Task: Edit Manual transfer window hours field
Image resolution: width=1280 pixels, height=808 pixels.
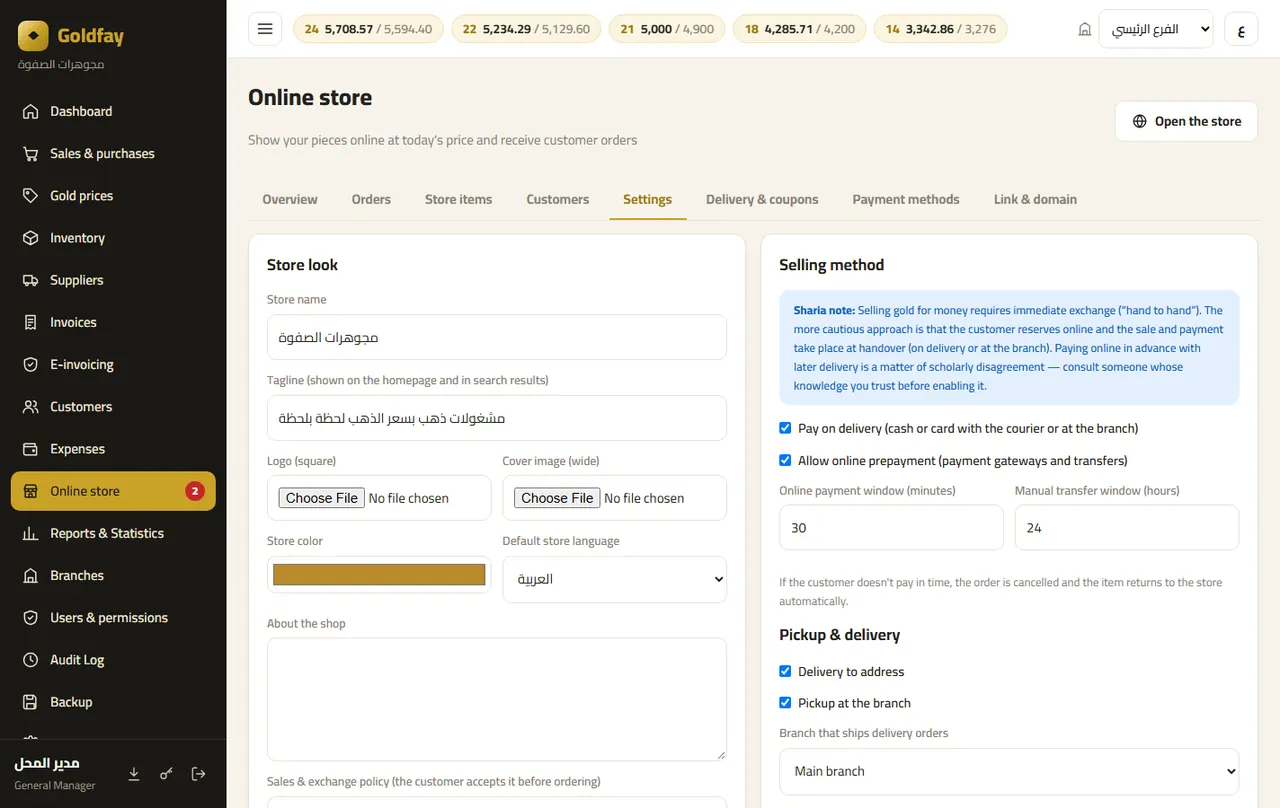Action: (x=1127, y=527)
